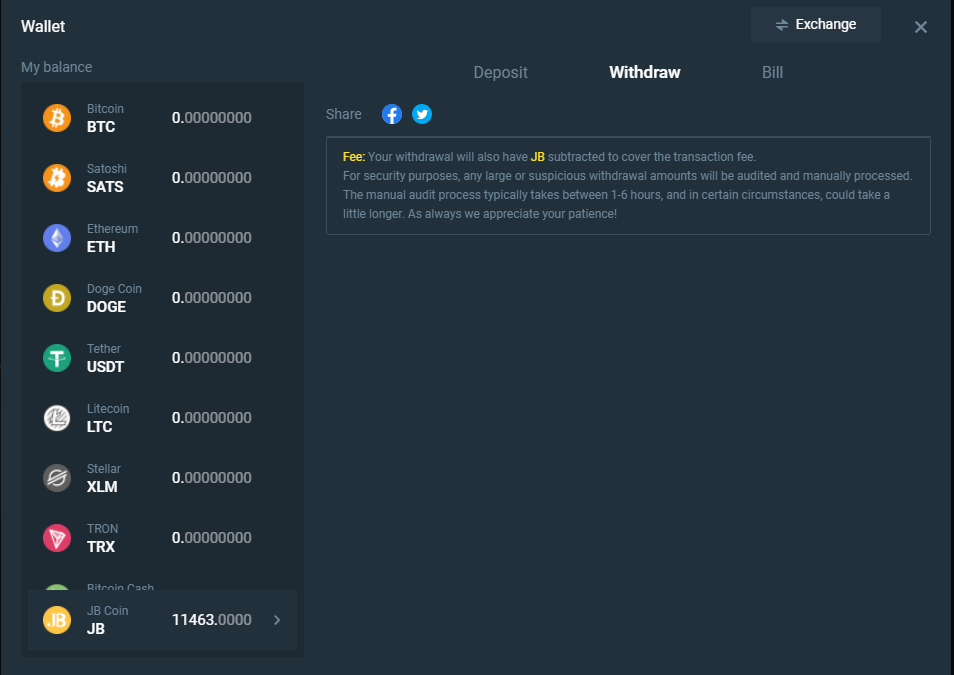Select the TRON TRX icon
Viewport: 954px width, 675px height.
(57, 538)
